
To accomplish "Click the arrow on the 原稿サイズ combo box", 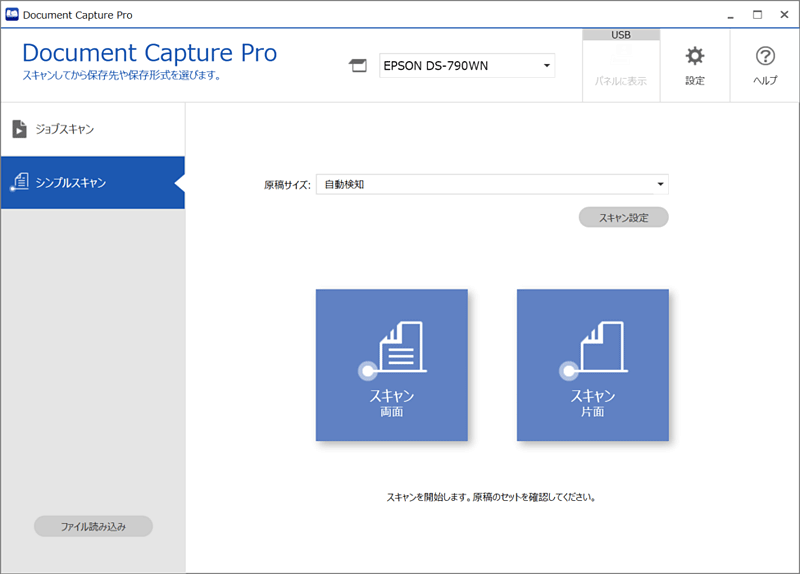I will 660,184.
